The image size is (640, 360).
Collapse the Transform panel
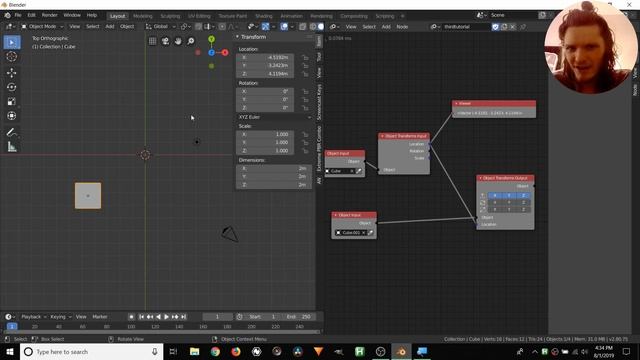(237, 37)
